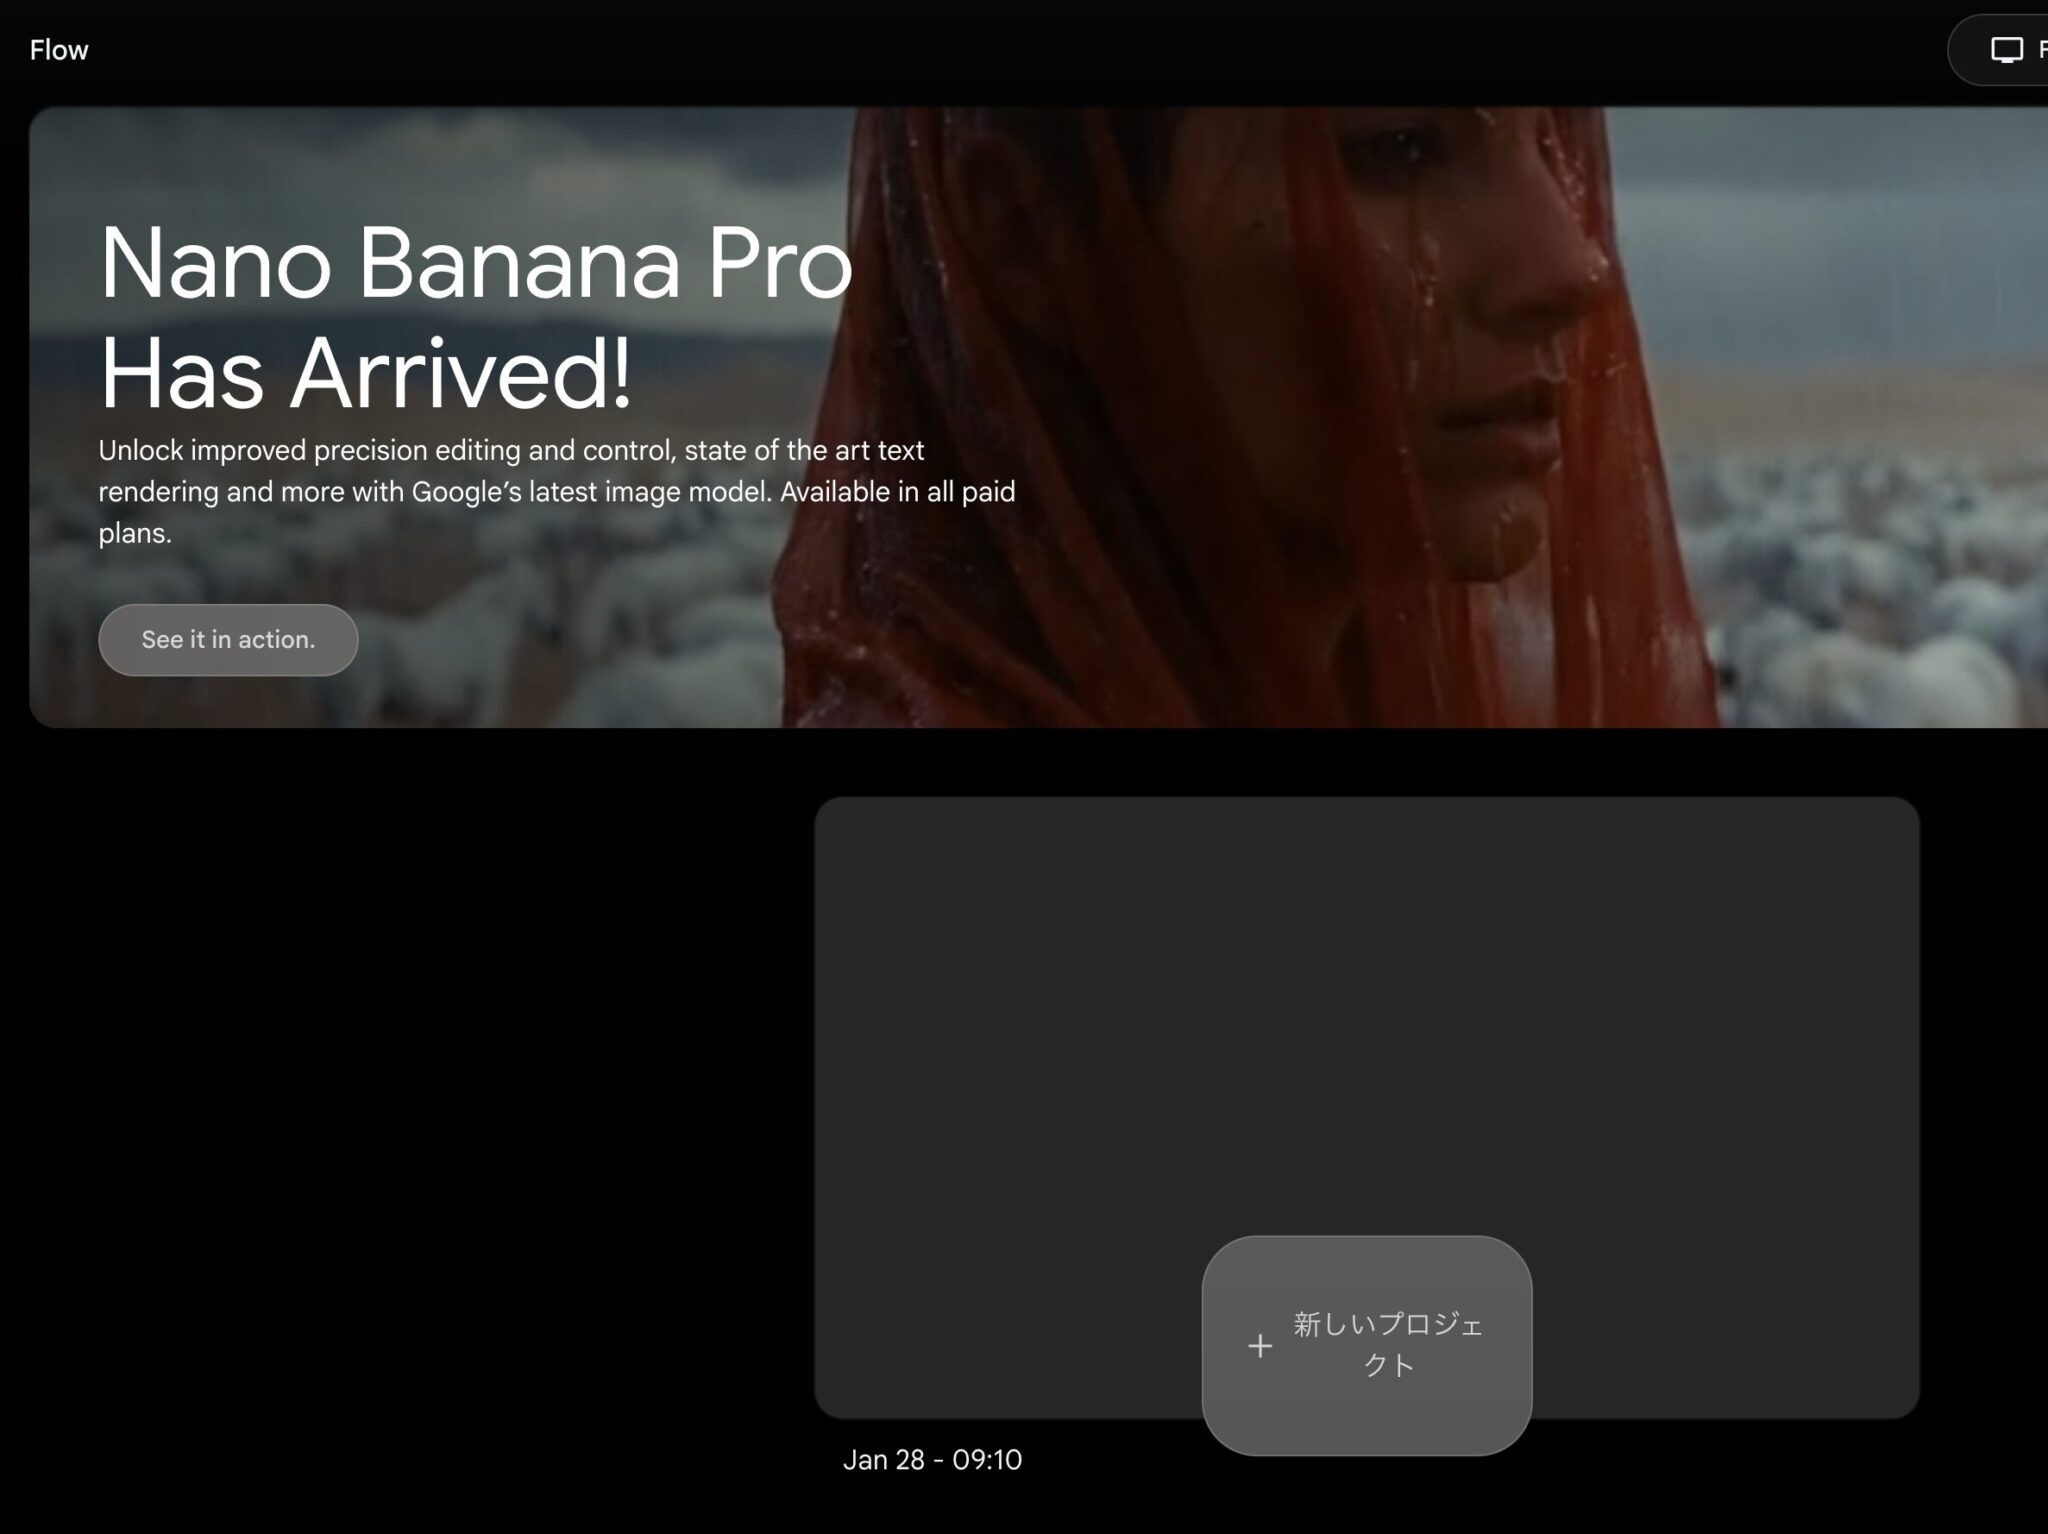
Task: Click the partially visible top-right pill button
Action: pyautogui.click(x=1998, y=50)
